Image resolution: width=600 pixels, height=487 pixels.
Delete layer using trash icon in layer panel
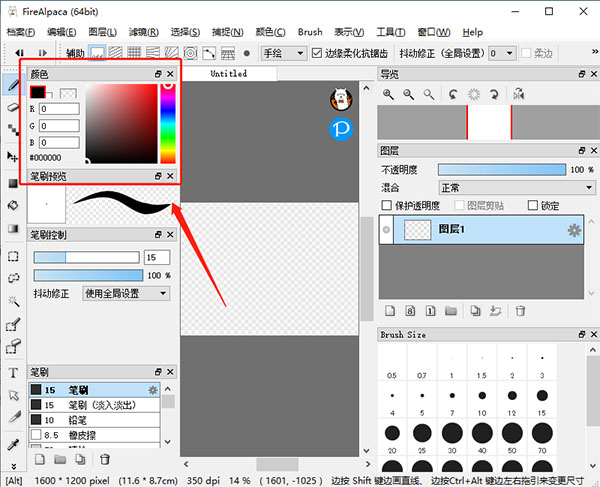coord(520,311)
